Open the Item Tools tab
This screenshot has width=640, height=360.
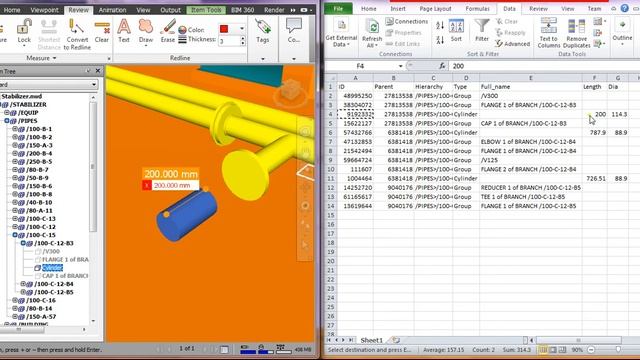click(206, 9)
